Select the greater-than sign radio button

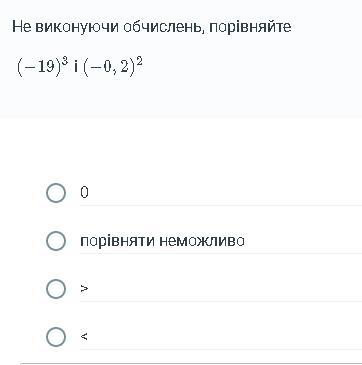tap(56, 289)
